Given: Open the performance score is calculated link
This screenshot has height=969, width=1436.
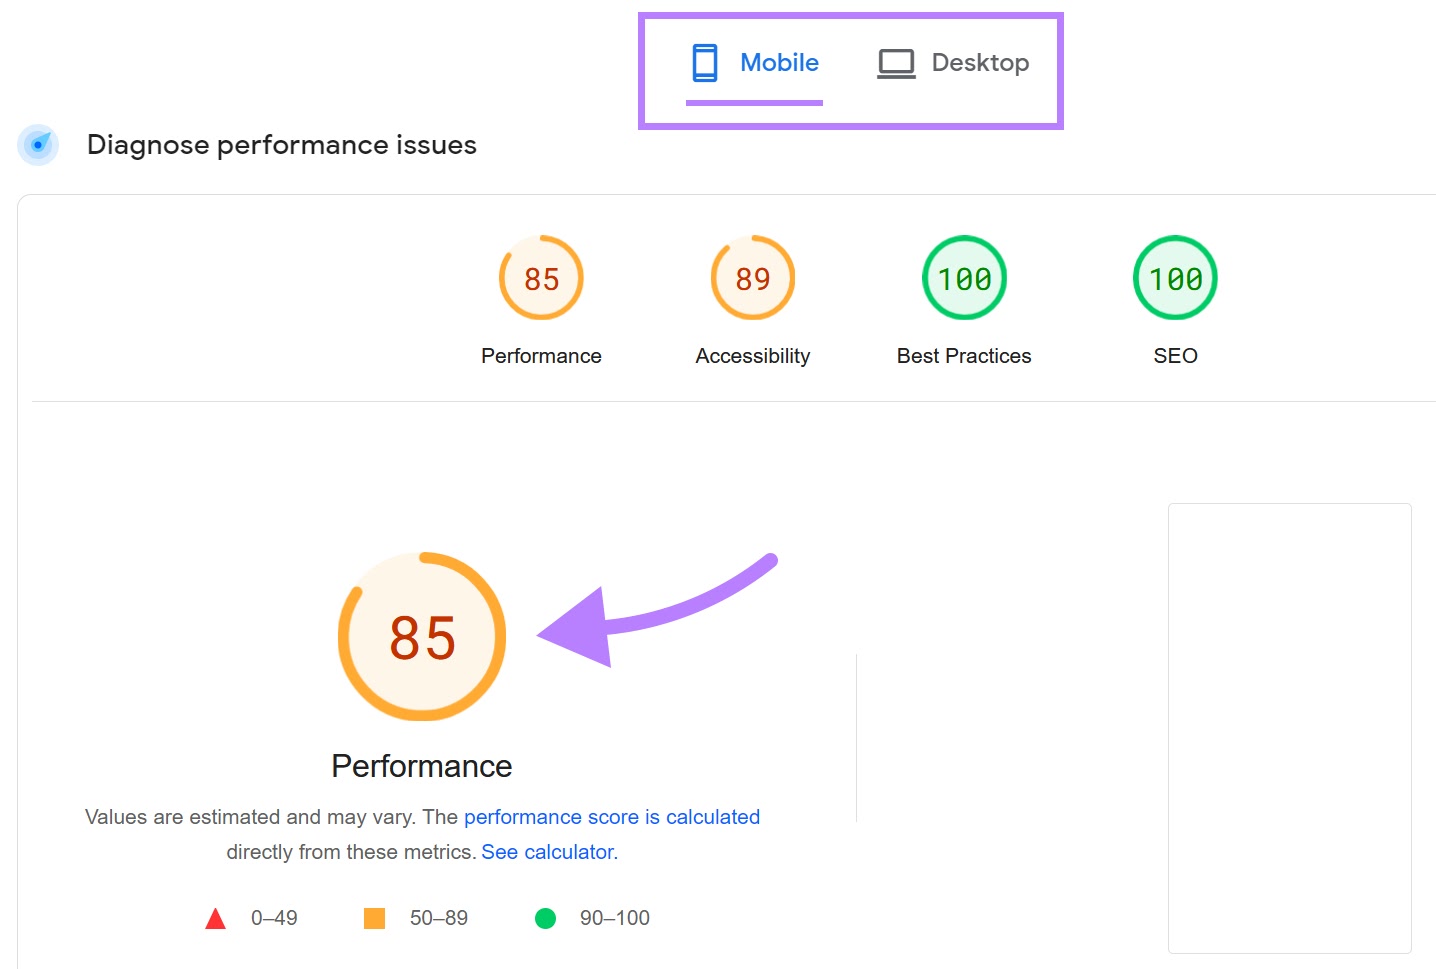Looking at the screenshot, I should (611, 817).
